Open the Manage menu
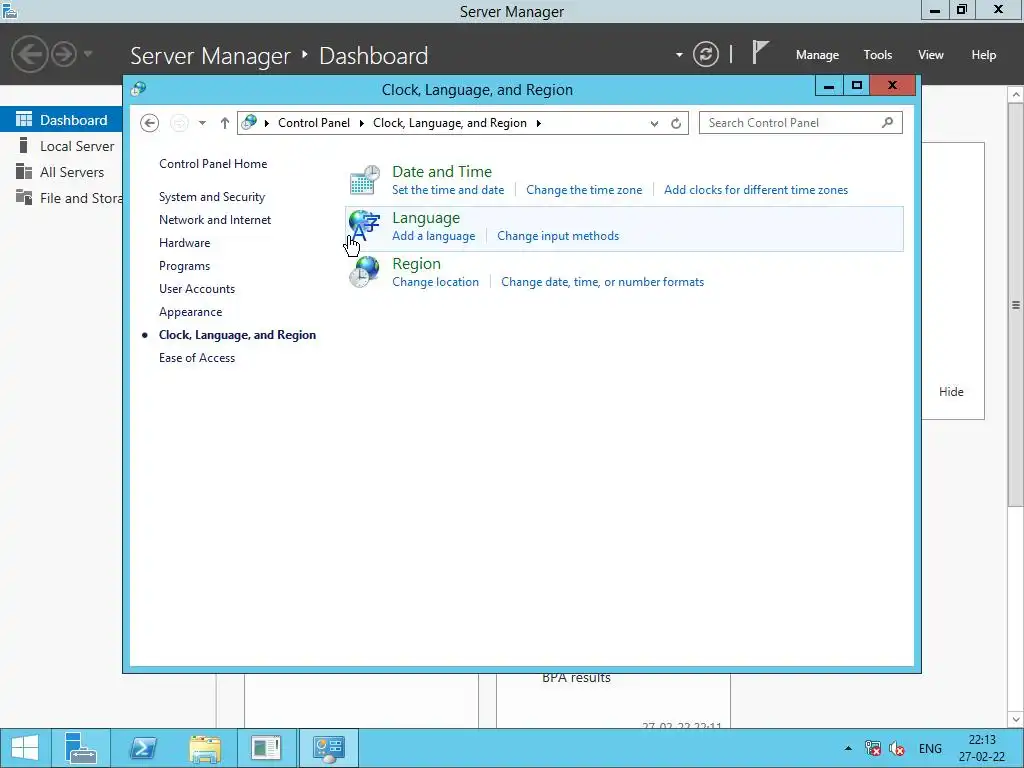The height and width of the screenshot is (768, 1024). pyautogui.click(x=817, y=55)
